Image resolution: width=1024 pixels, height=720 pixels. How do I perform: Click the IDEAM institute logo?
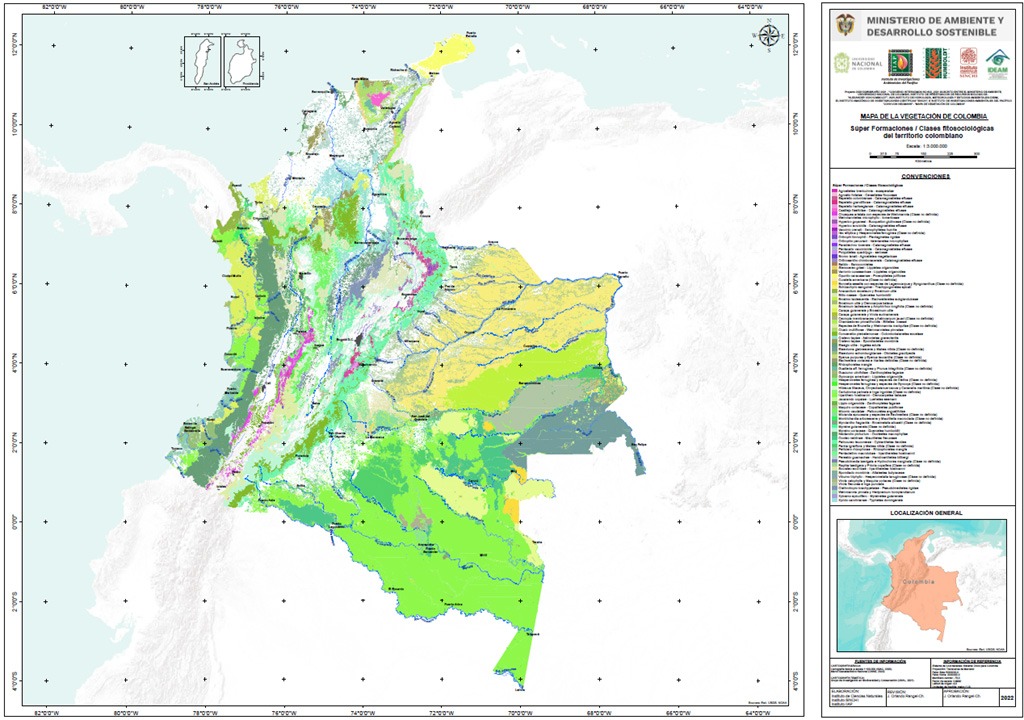tap(997, 62)
